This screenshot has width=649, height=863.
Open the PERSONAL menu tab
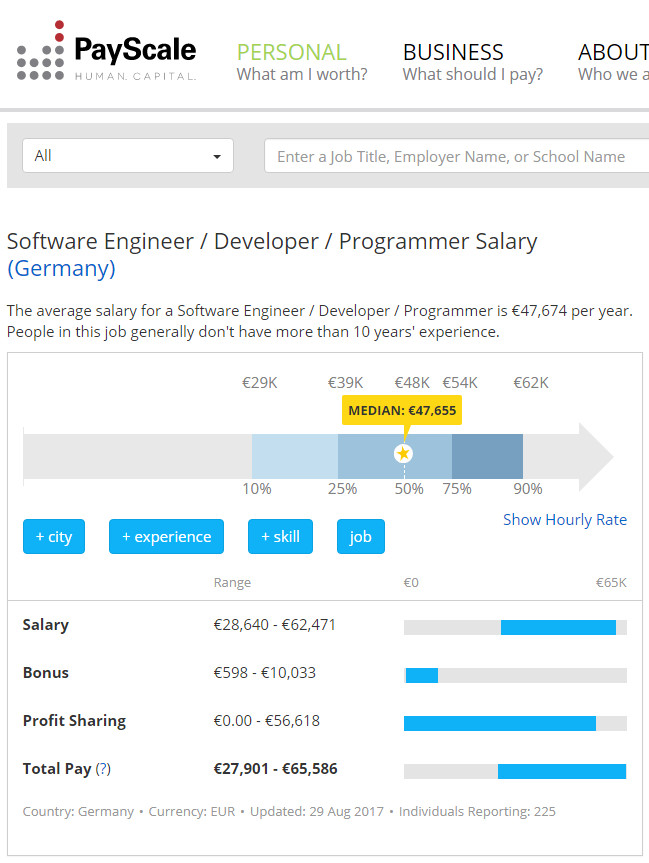(300, 61)
